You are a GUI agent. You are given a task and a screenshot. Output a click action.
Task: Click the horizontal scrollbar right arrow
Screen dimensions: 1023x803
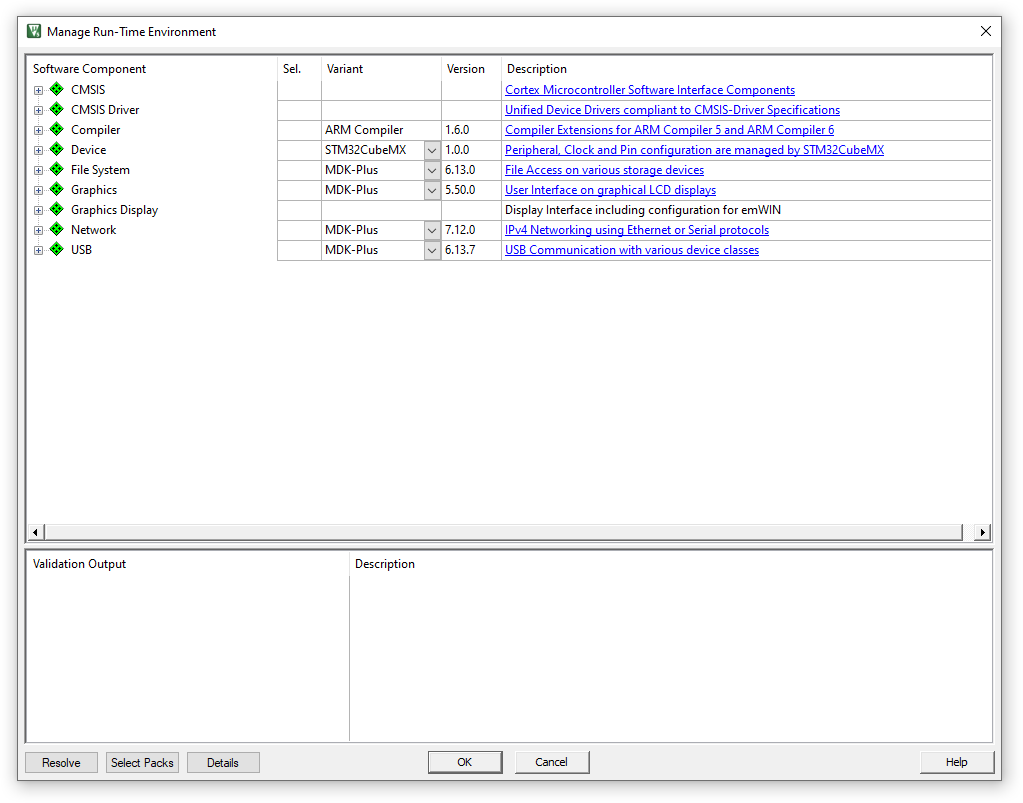coord(982,532)
